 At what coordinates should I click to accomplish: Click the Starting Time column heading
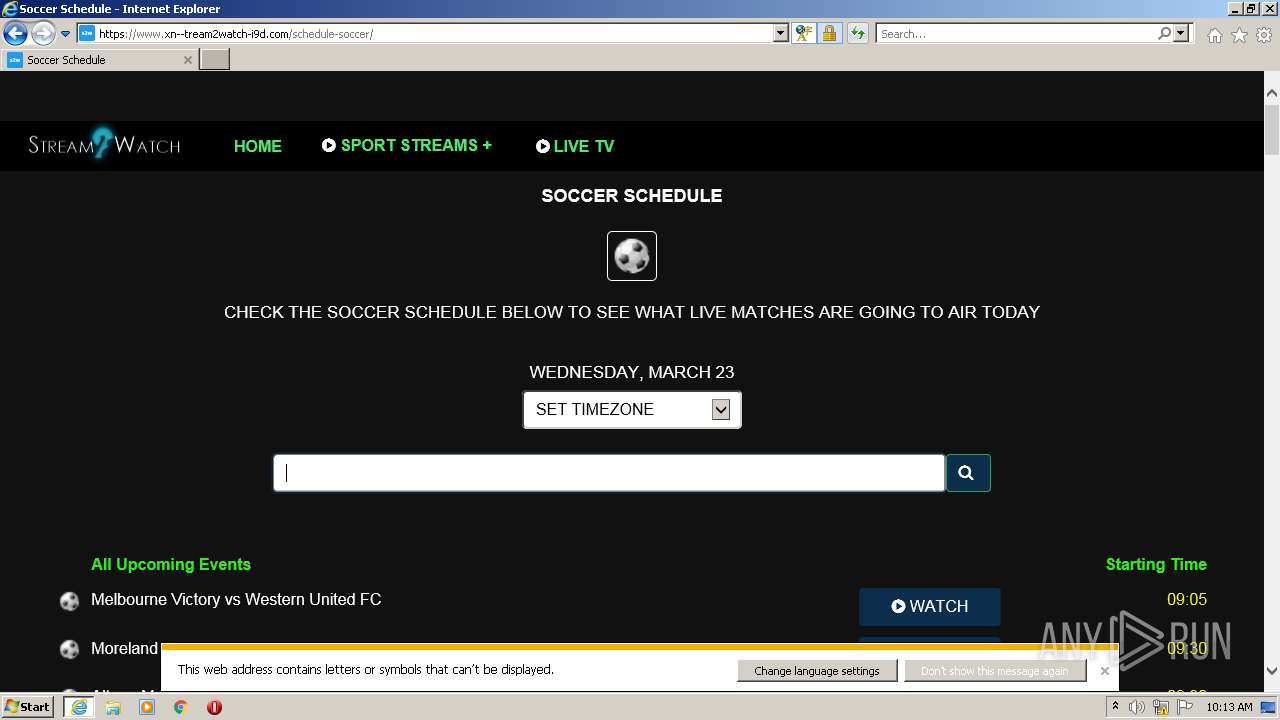point(1156,564)
